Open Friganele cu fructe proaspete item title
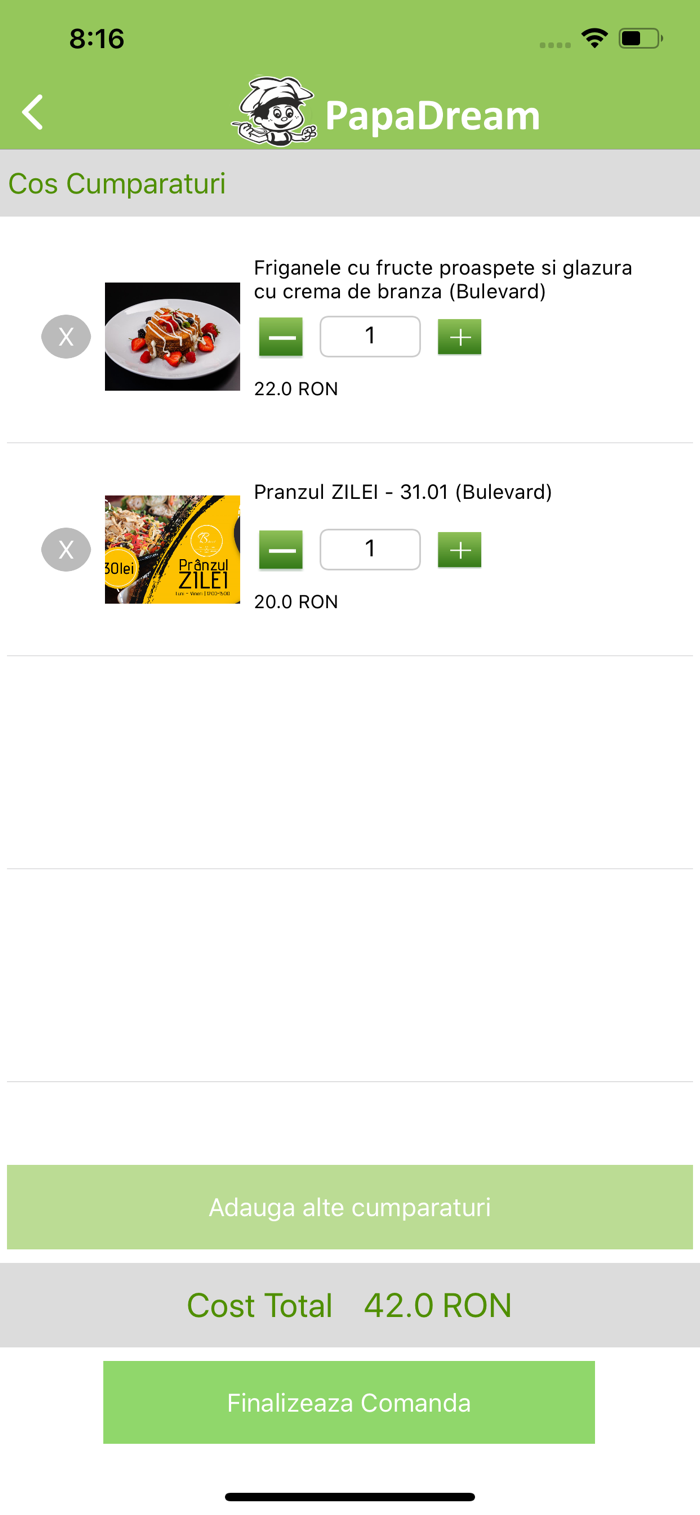Viewport: 700px width, 1515px height. click(x=443, y=280)
